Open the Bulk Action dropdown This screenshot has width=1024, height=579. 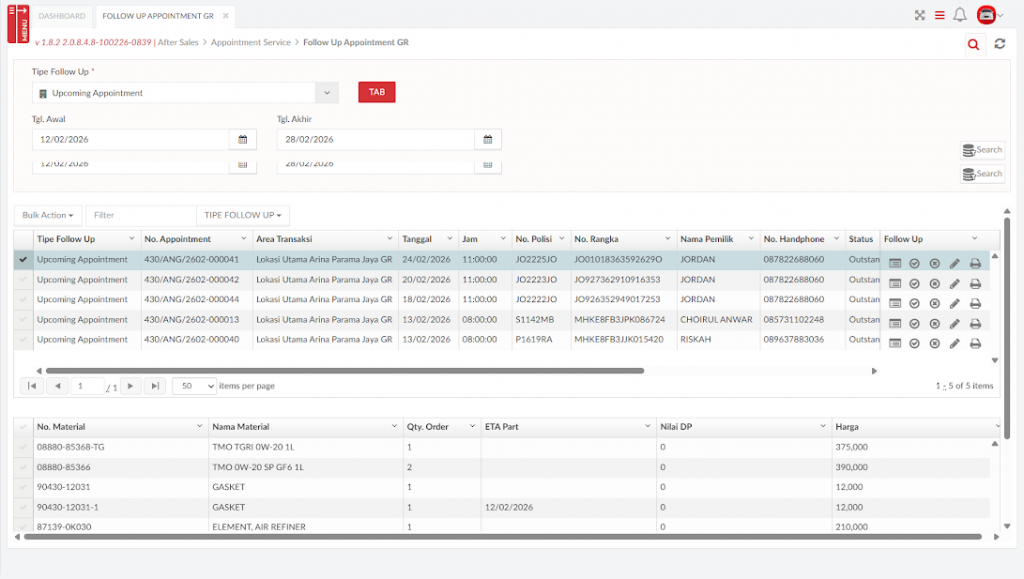[48, 215]
